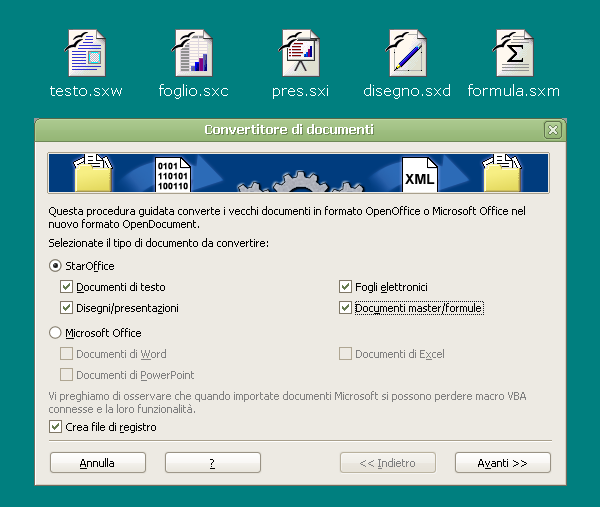Click the binary 0101 document icon in banner
This screenshot has height=507, width=600.
click(173, 174)
